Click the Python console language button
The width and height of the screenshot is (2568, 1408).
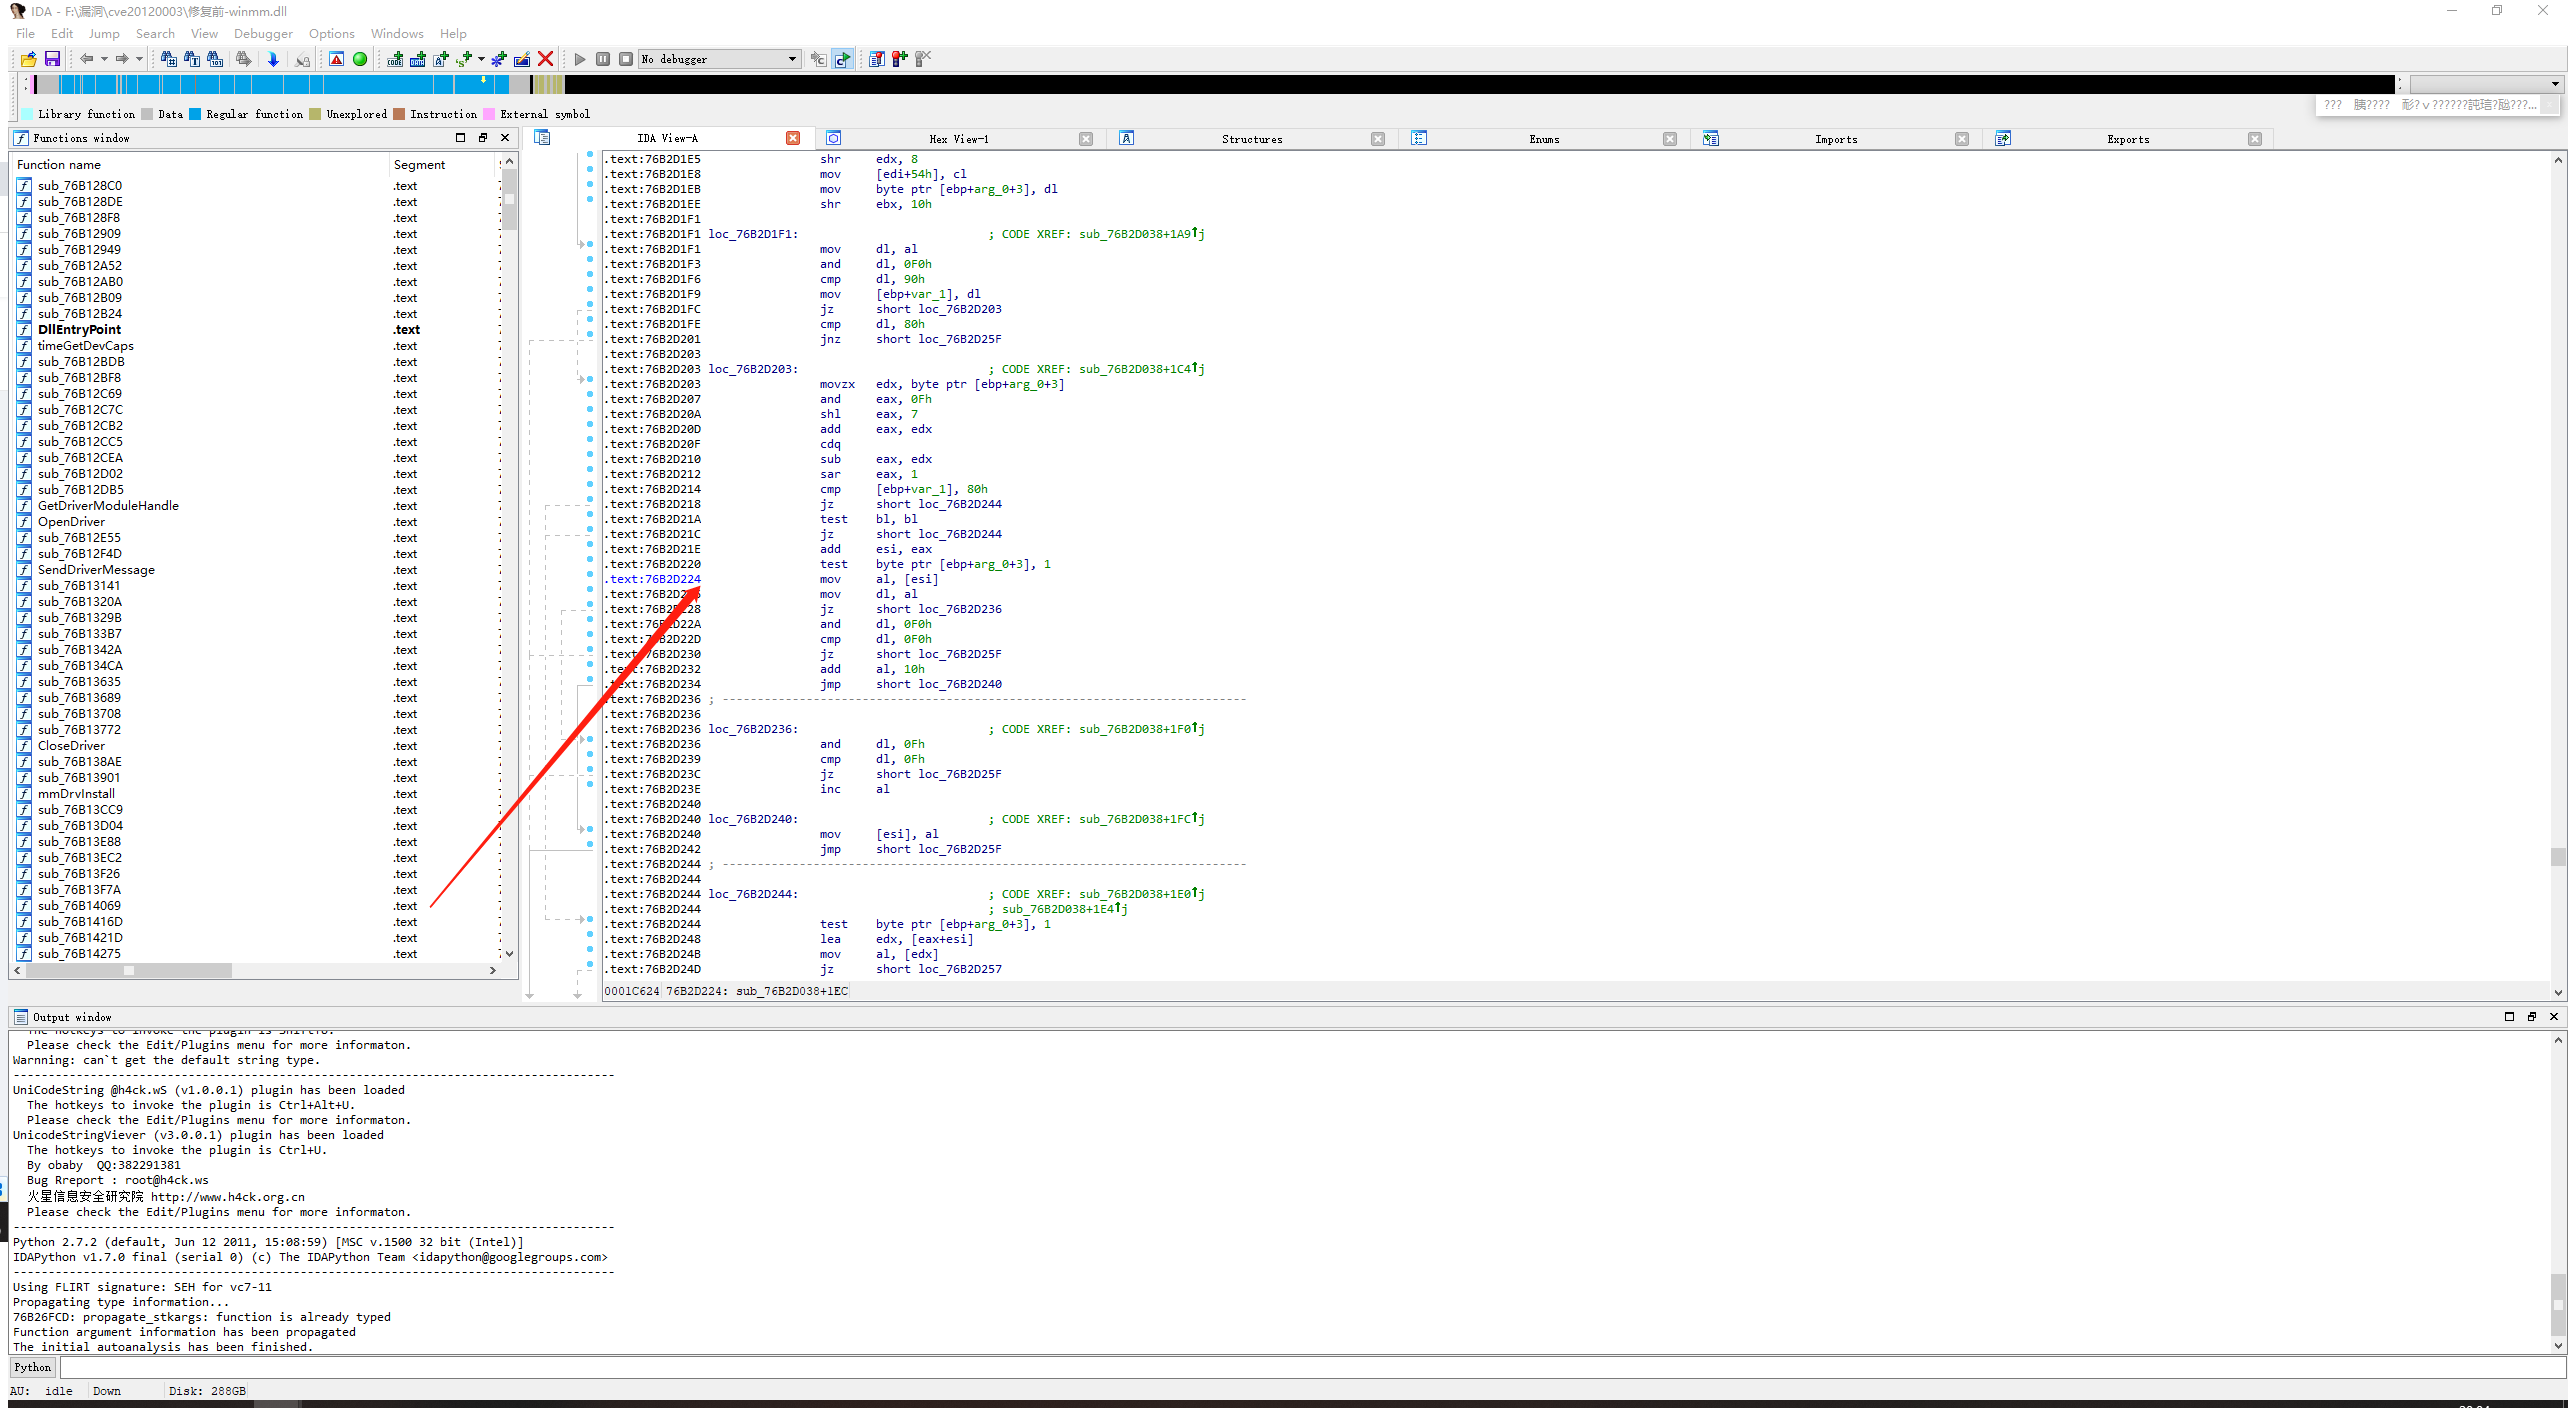pyautogui.click(x=33, y=1367)
